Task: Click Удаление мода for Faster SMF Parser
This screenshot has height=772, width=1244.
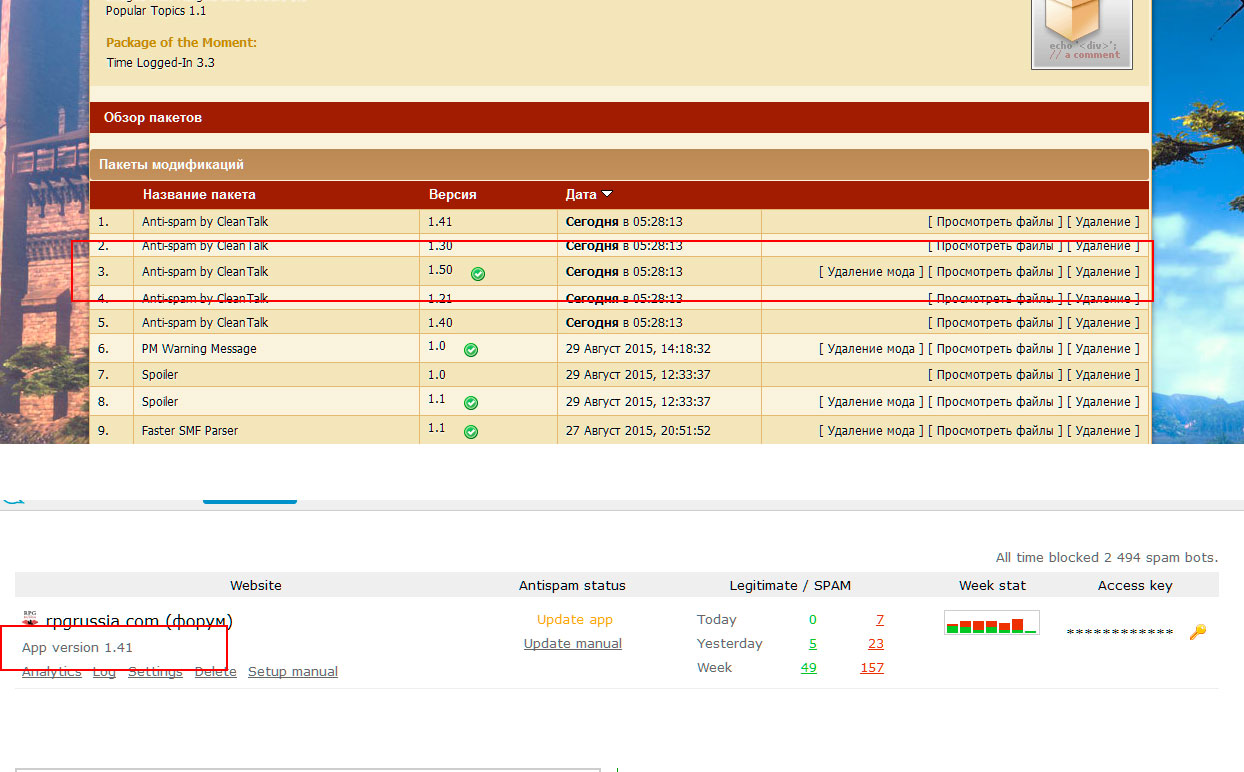Action: 871,430
